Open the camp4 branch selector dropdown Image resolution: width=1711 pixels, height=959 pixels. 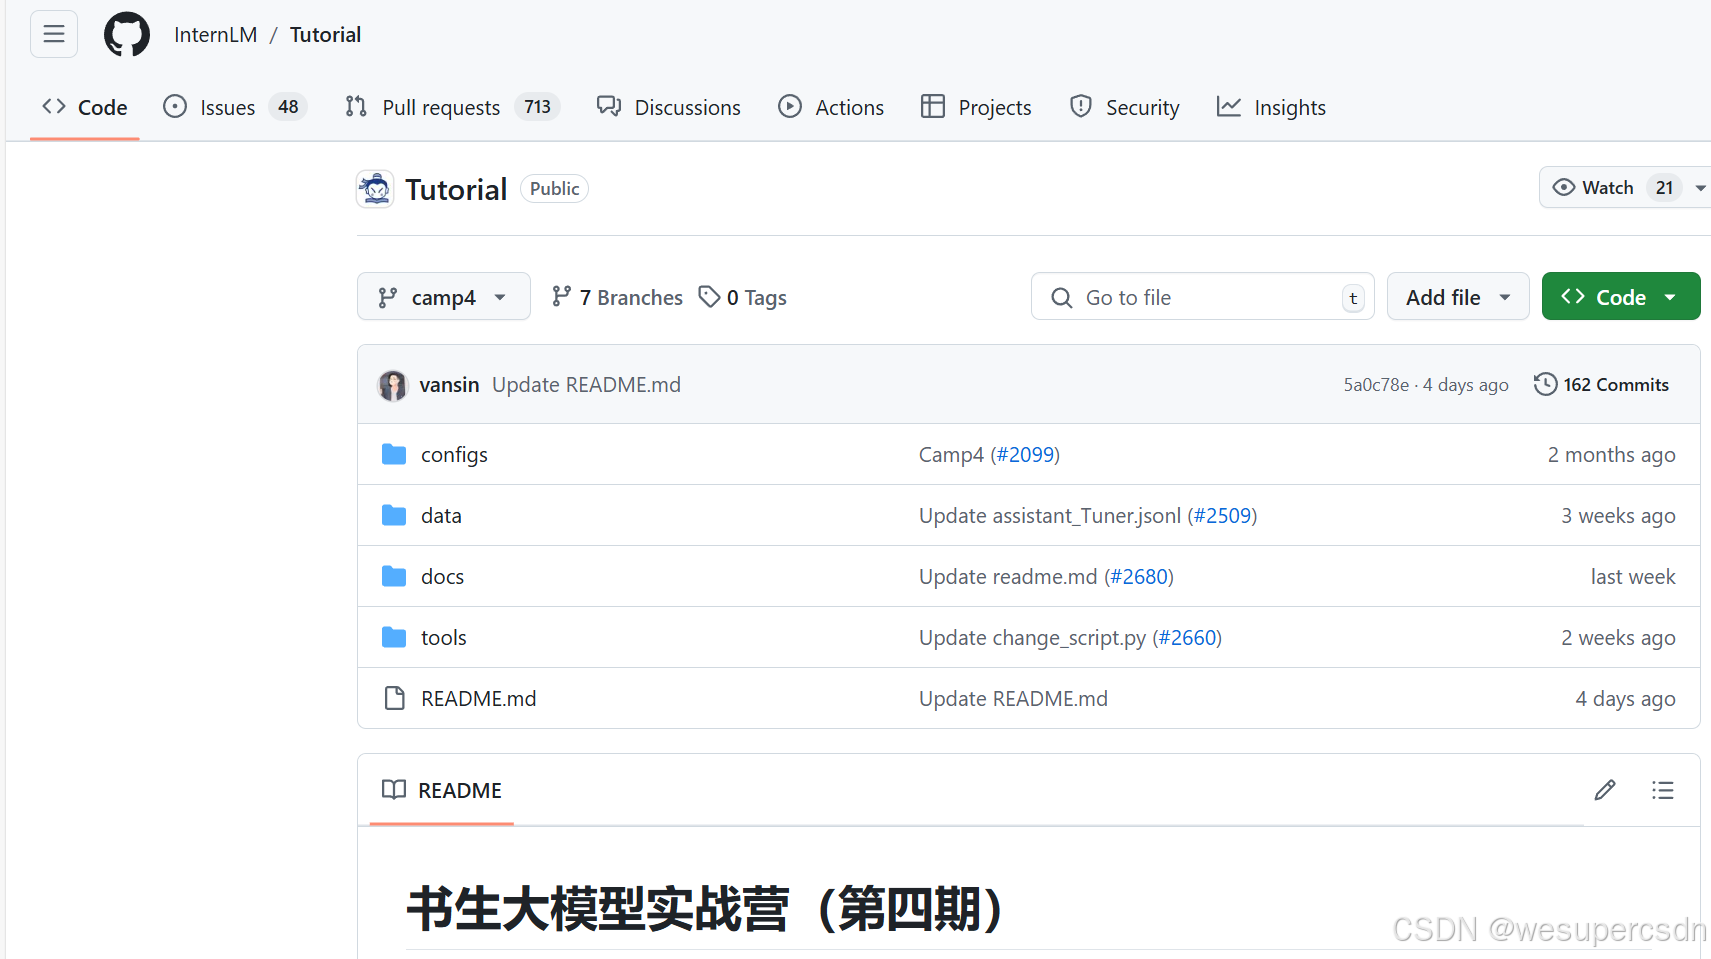[x=444, y=297]
